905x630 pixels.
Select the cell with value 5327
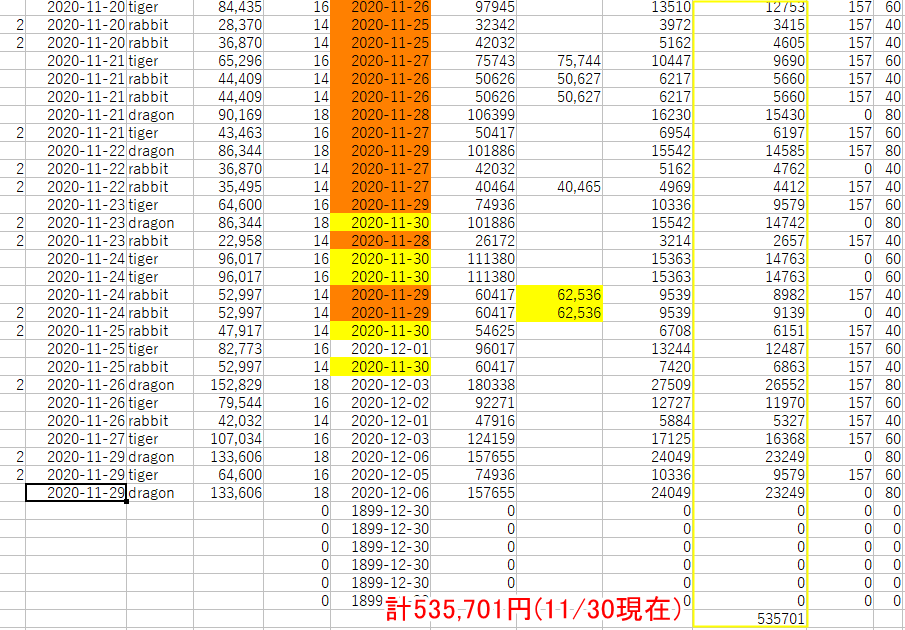click(x=750, y=421)
